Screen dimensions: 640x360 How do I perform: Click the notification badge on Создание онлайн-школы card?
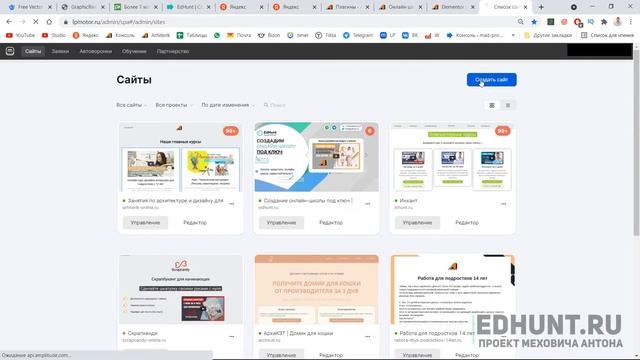click(x=370, y=131)
